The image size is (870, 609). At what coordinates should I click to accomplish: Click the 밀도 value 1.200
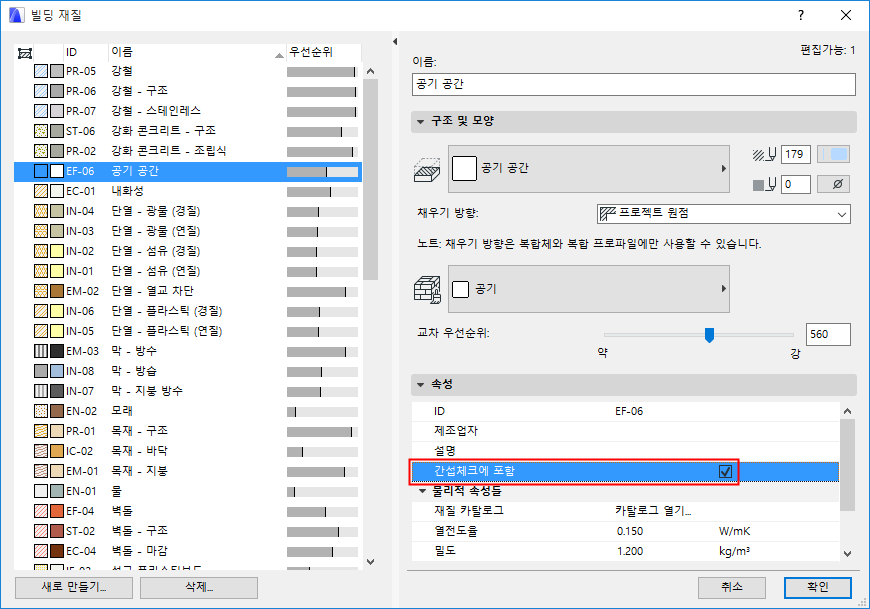[x=630, y=551]
